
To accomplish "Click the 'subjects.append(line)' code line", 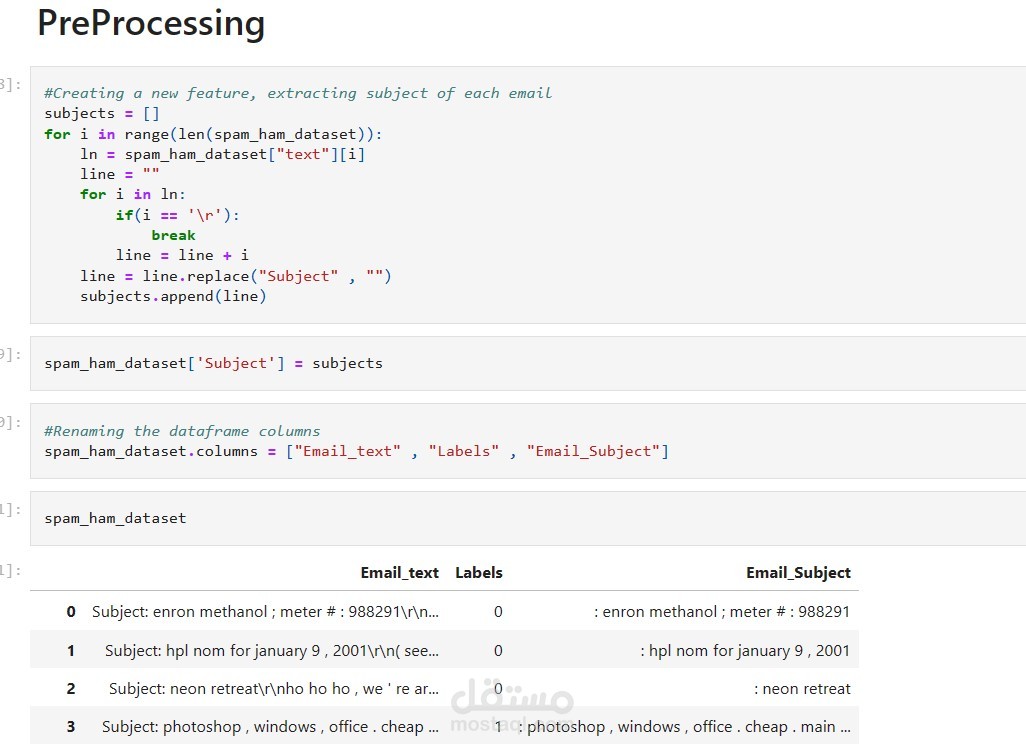I will (x=174, y=296).
